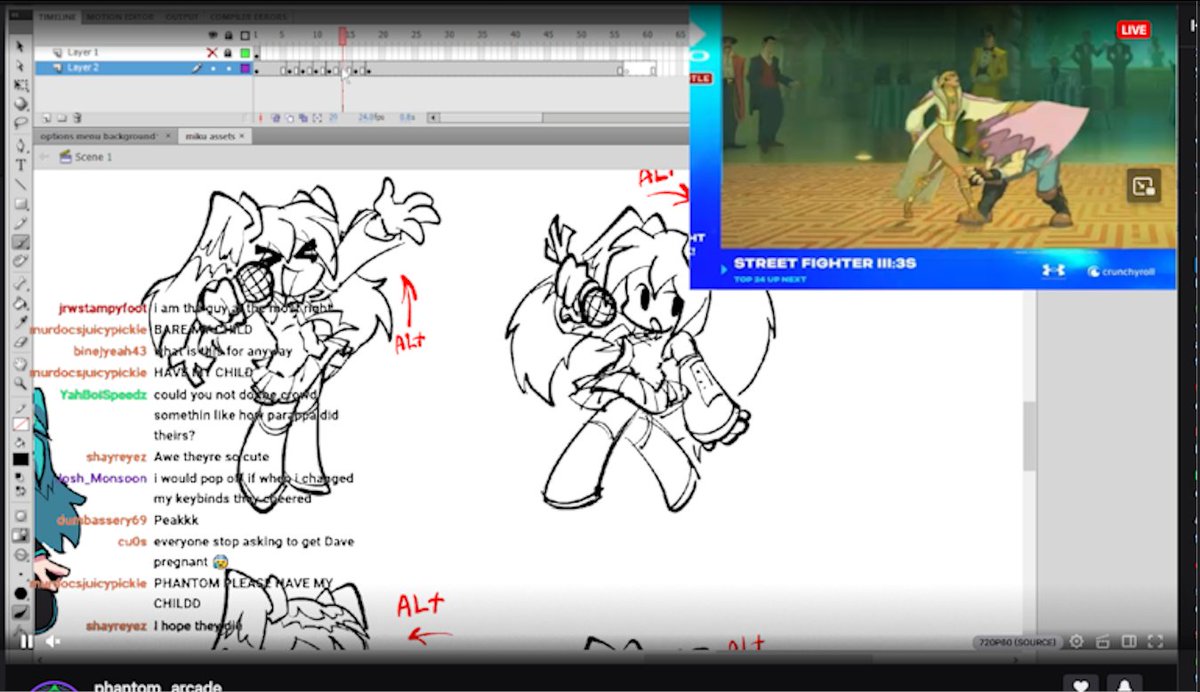Viewport: 1200px width, 692px height.
Task: Select the Selection arrow tool
Action: coord(20,47)
